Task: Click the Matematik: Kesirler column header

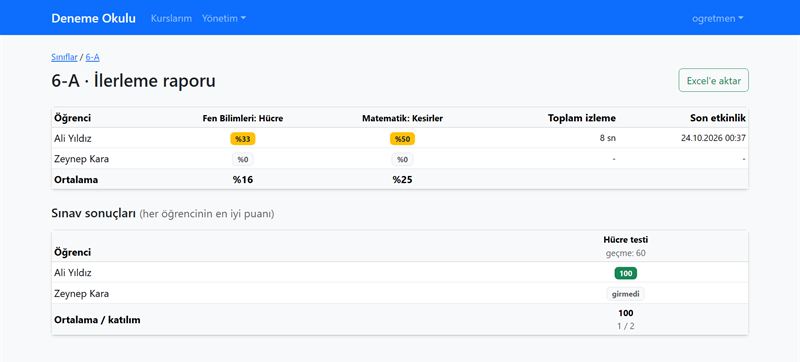Action: 403,118
